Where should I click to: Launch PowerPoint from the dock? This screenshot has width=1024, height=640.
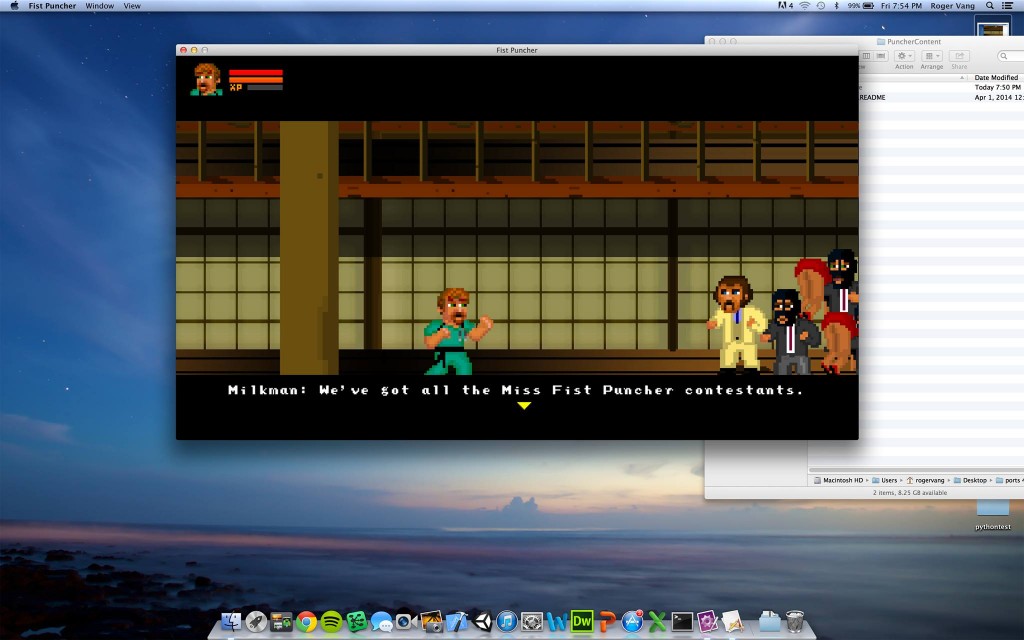607,621
